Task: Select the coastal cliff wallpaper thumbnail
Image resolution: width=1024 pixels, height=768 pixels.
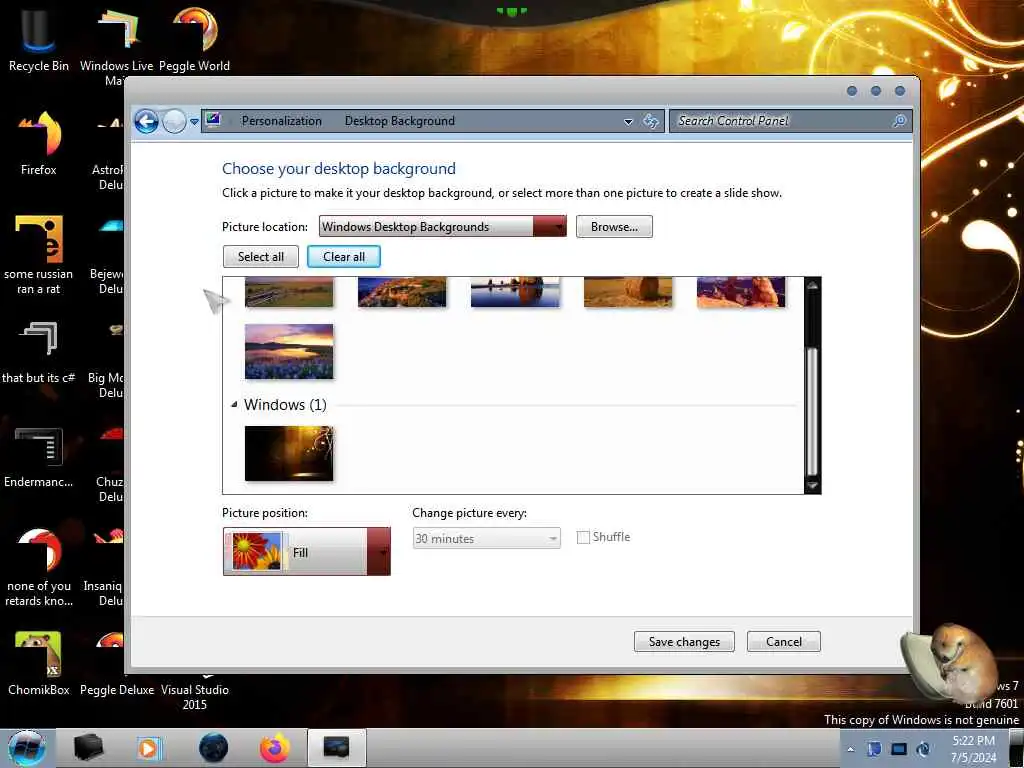Action: tap(402, 291)
